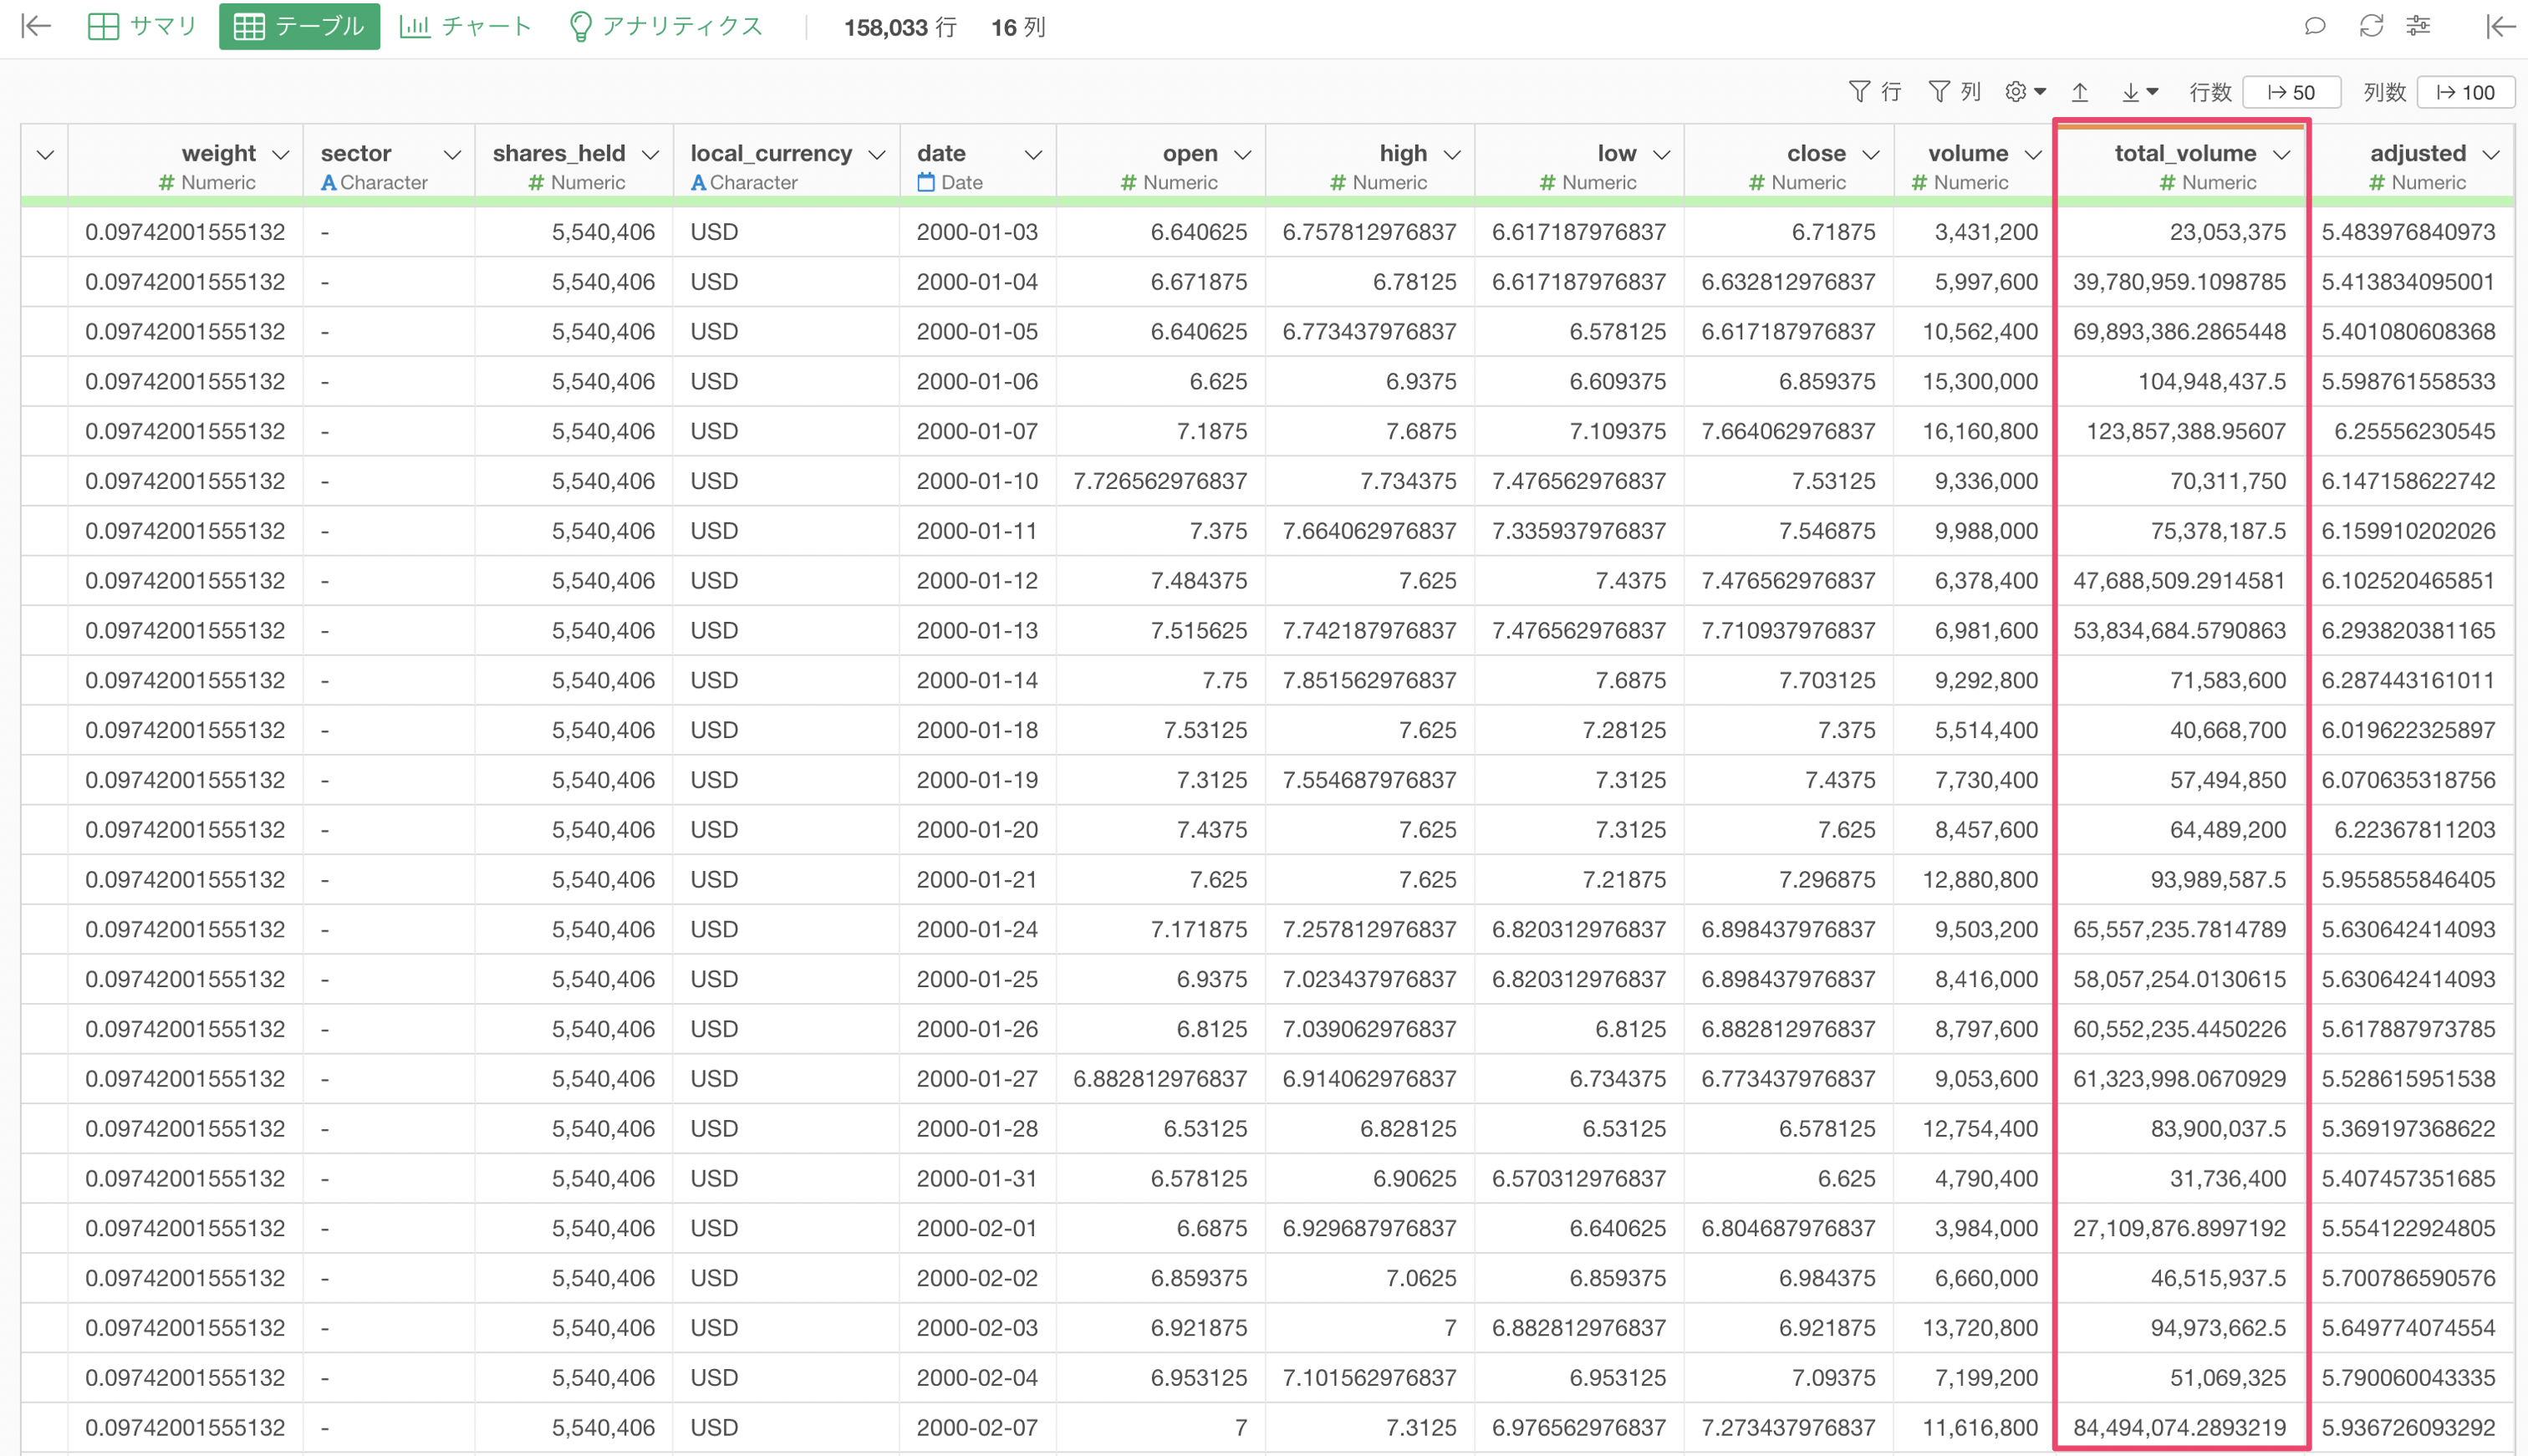This screenshot has height=1456, width=2528.
Task: Click the Numeric type icon under adjusted
Action: [x=2377, y=183]
